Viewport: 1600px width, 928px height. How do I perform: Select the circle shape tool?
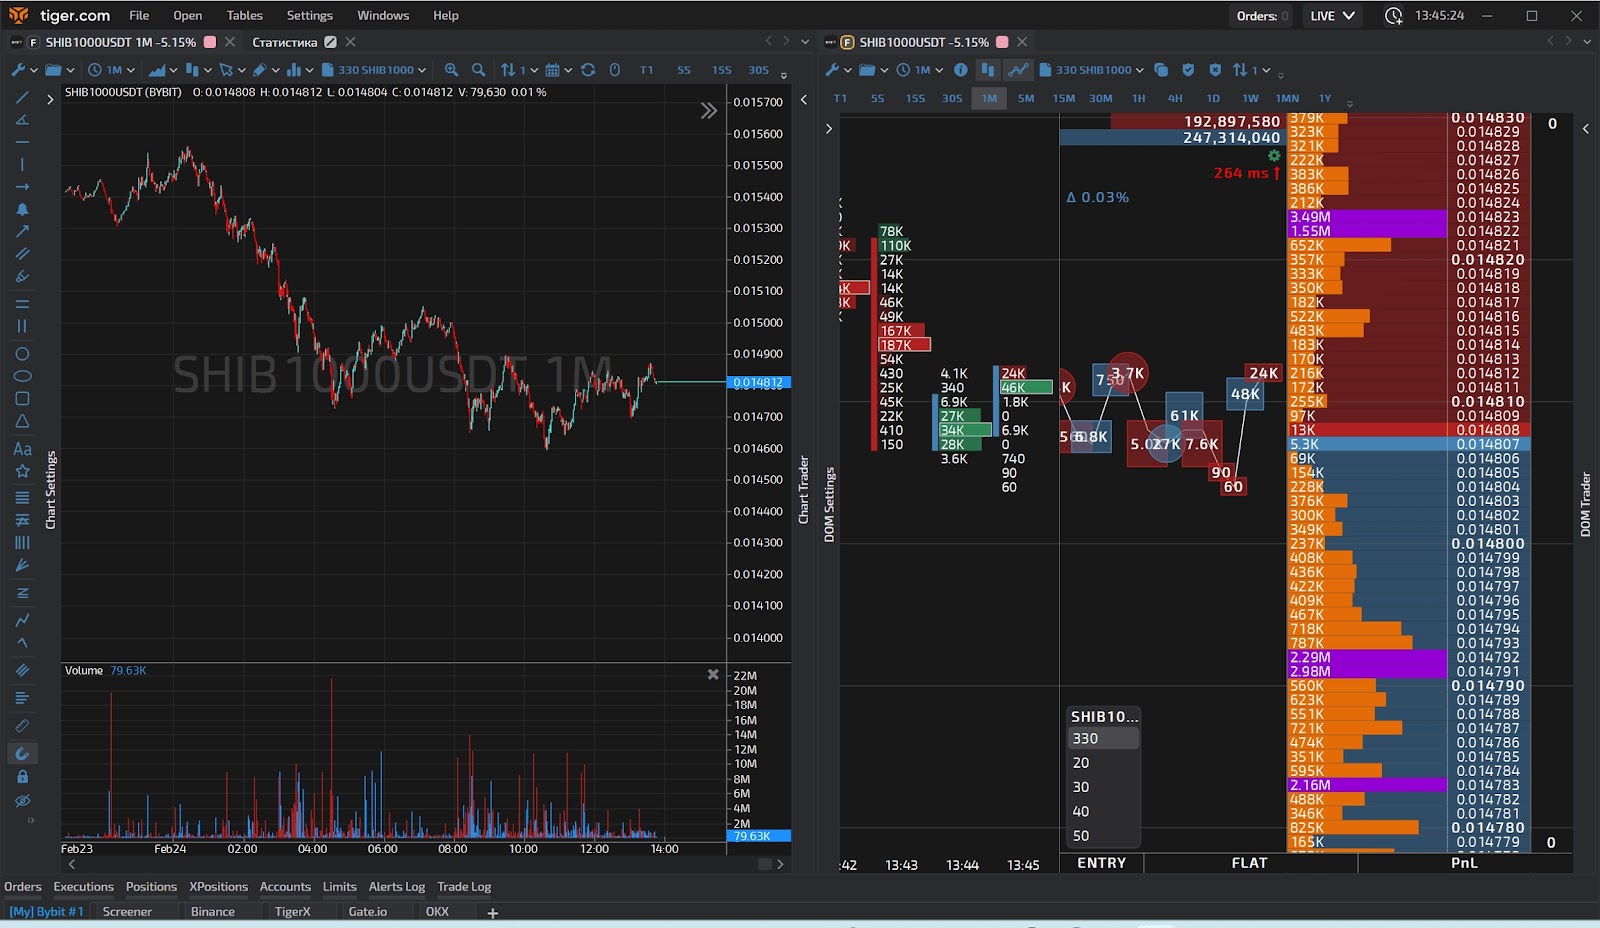22,354
